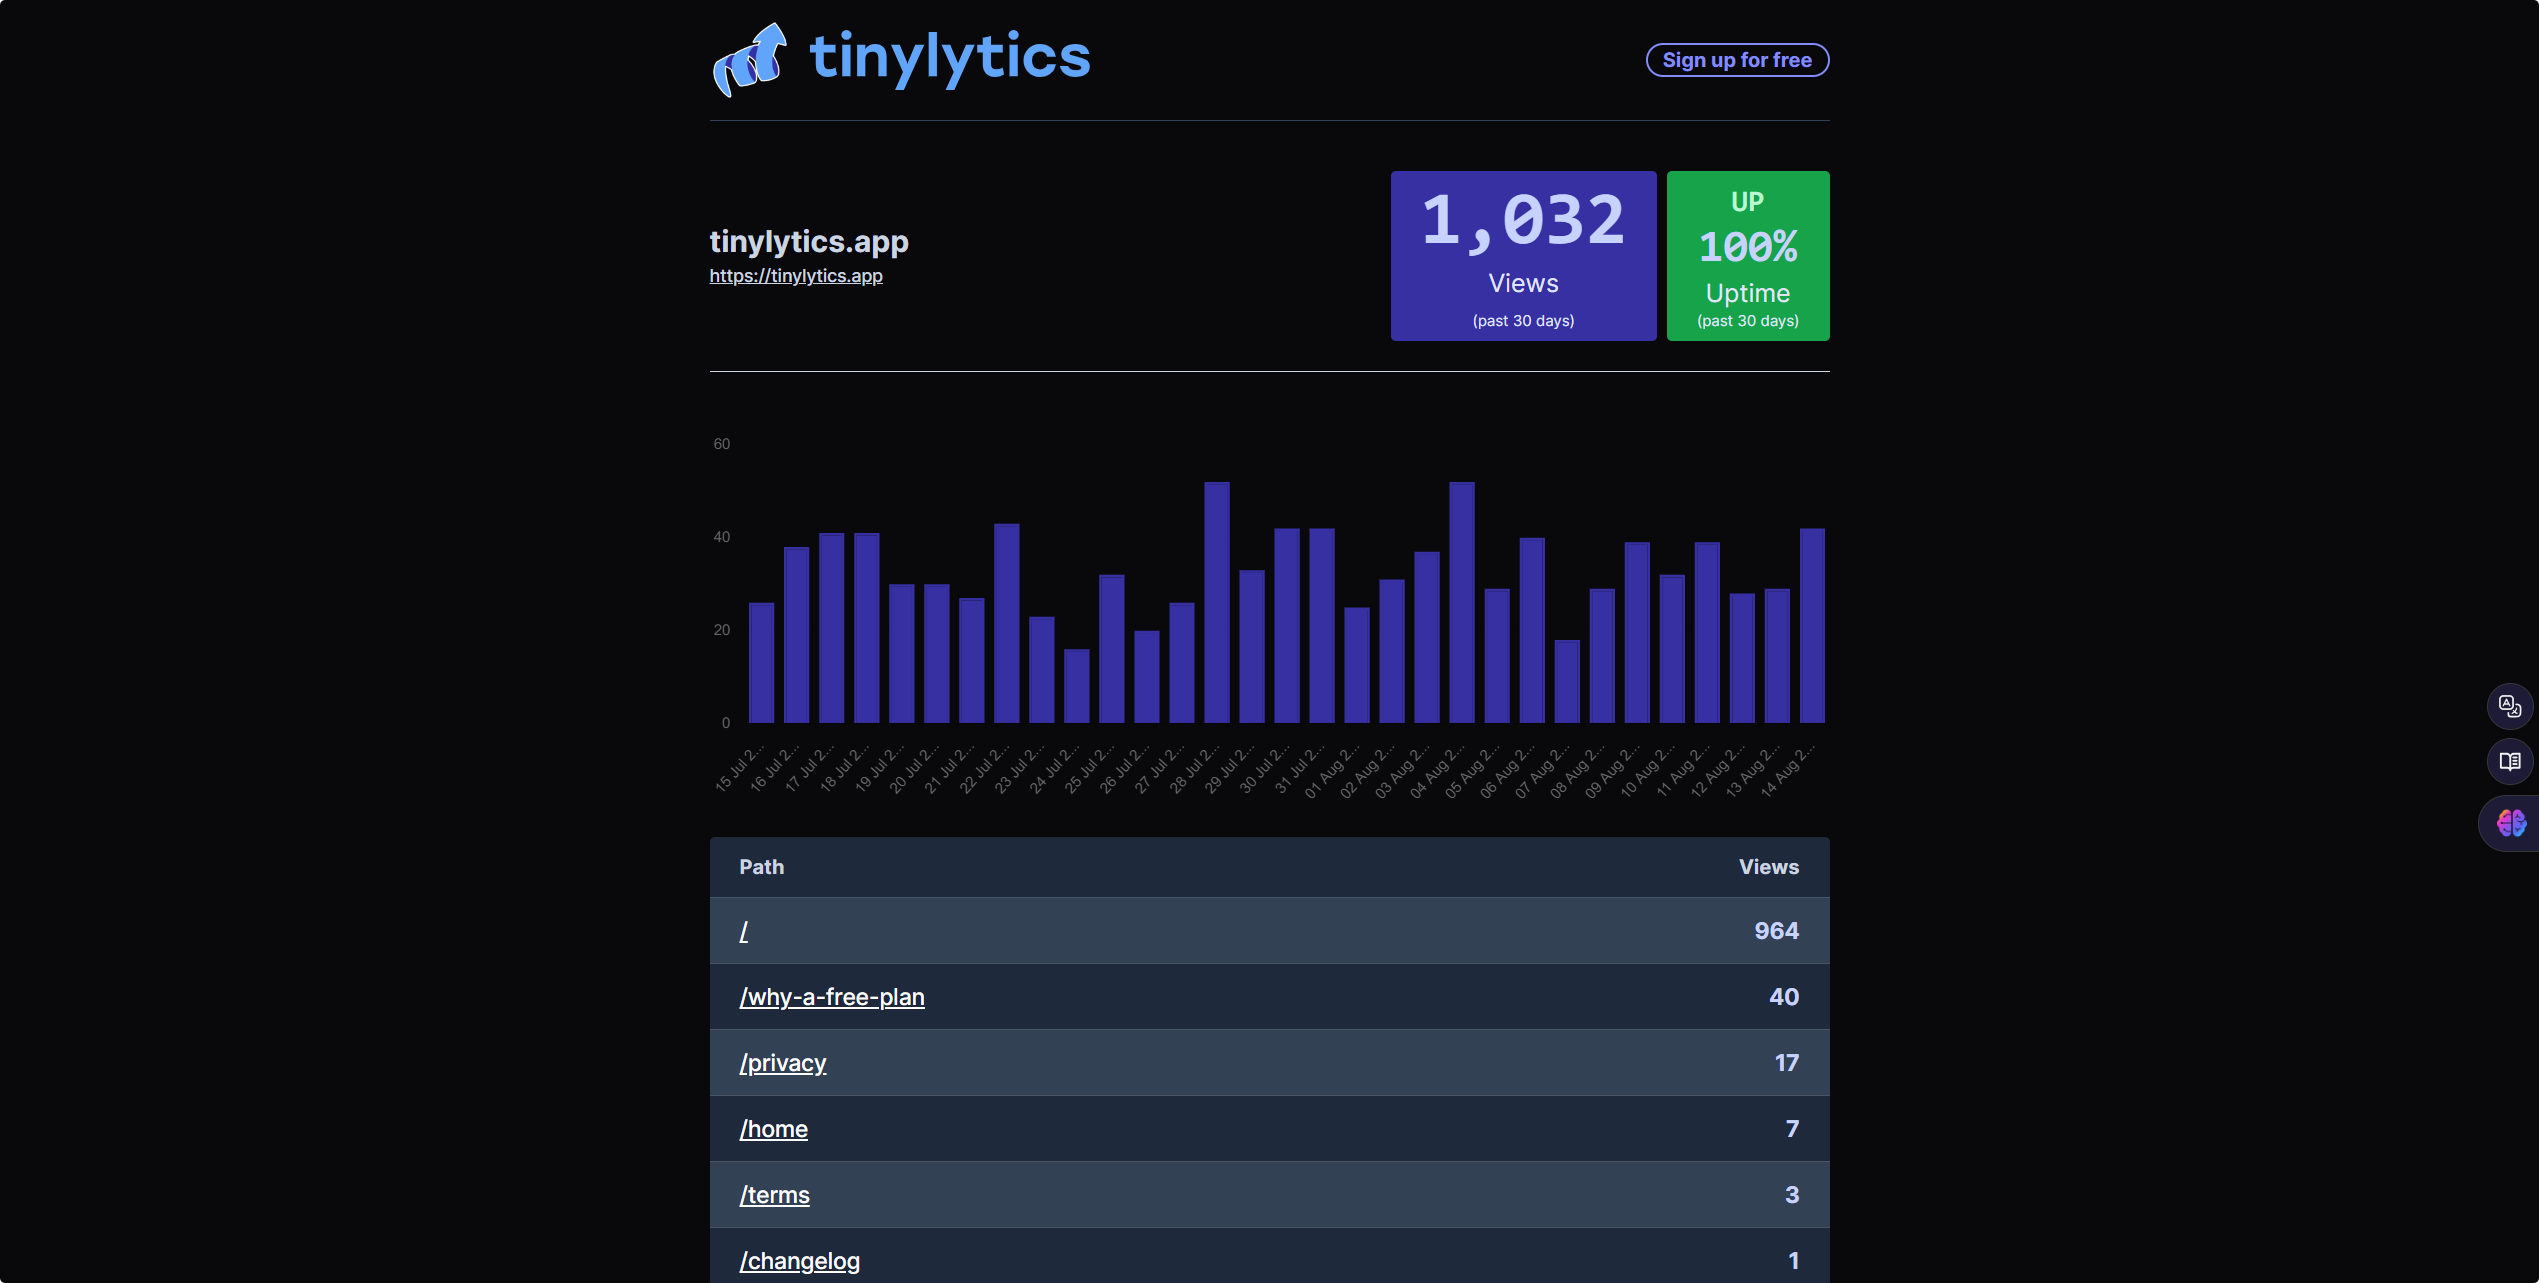Open the /changelog path link

tap(799, 1261)
